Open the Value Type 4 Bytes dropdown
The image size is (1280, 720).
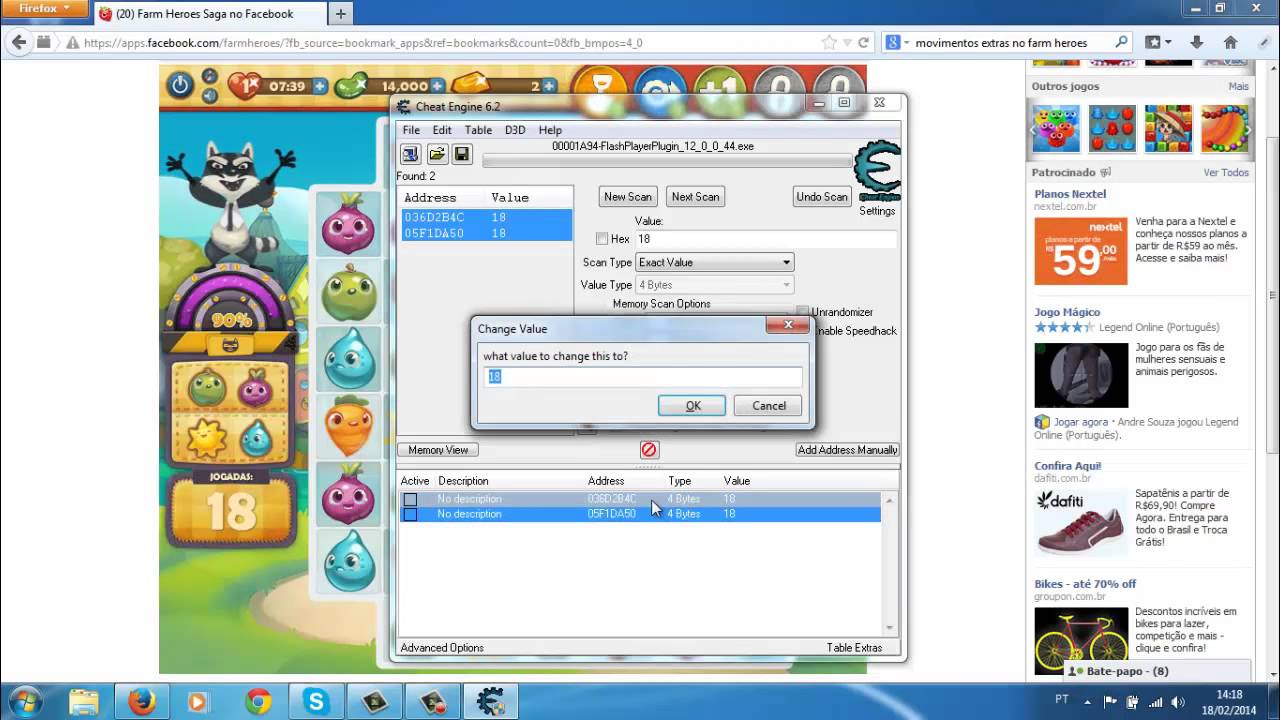coord(715,285)
